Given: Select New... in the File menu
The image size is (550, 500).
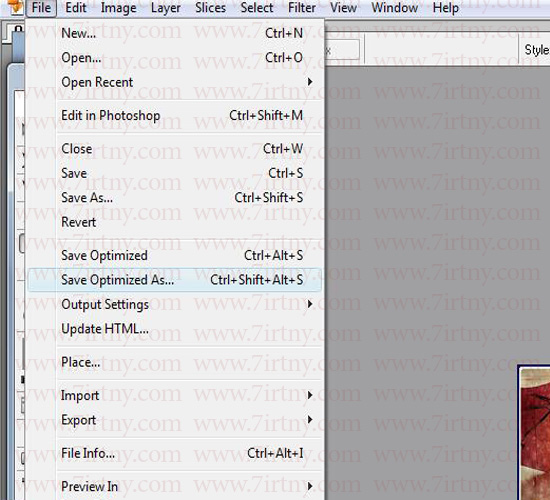Looking at the screenshot, I should [175, 33].
